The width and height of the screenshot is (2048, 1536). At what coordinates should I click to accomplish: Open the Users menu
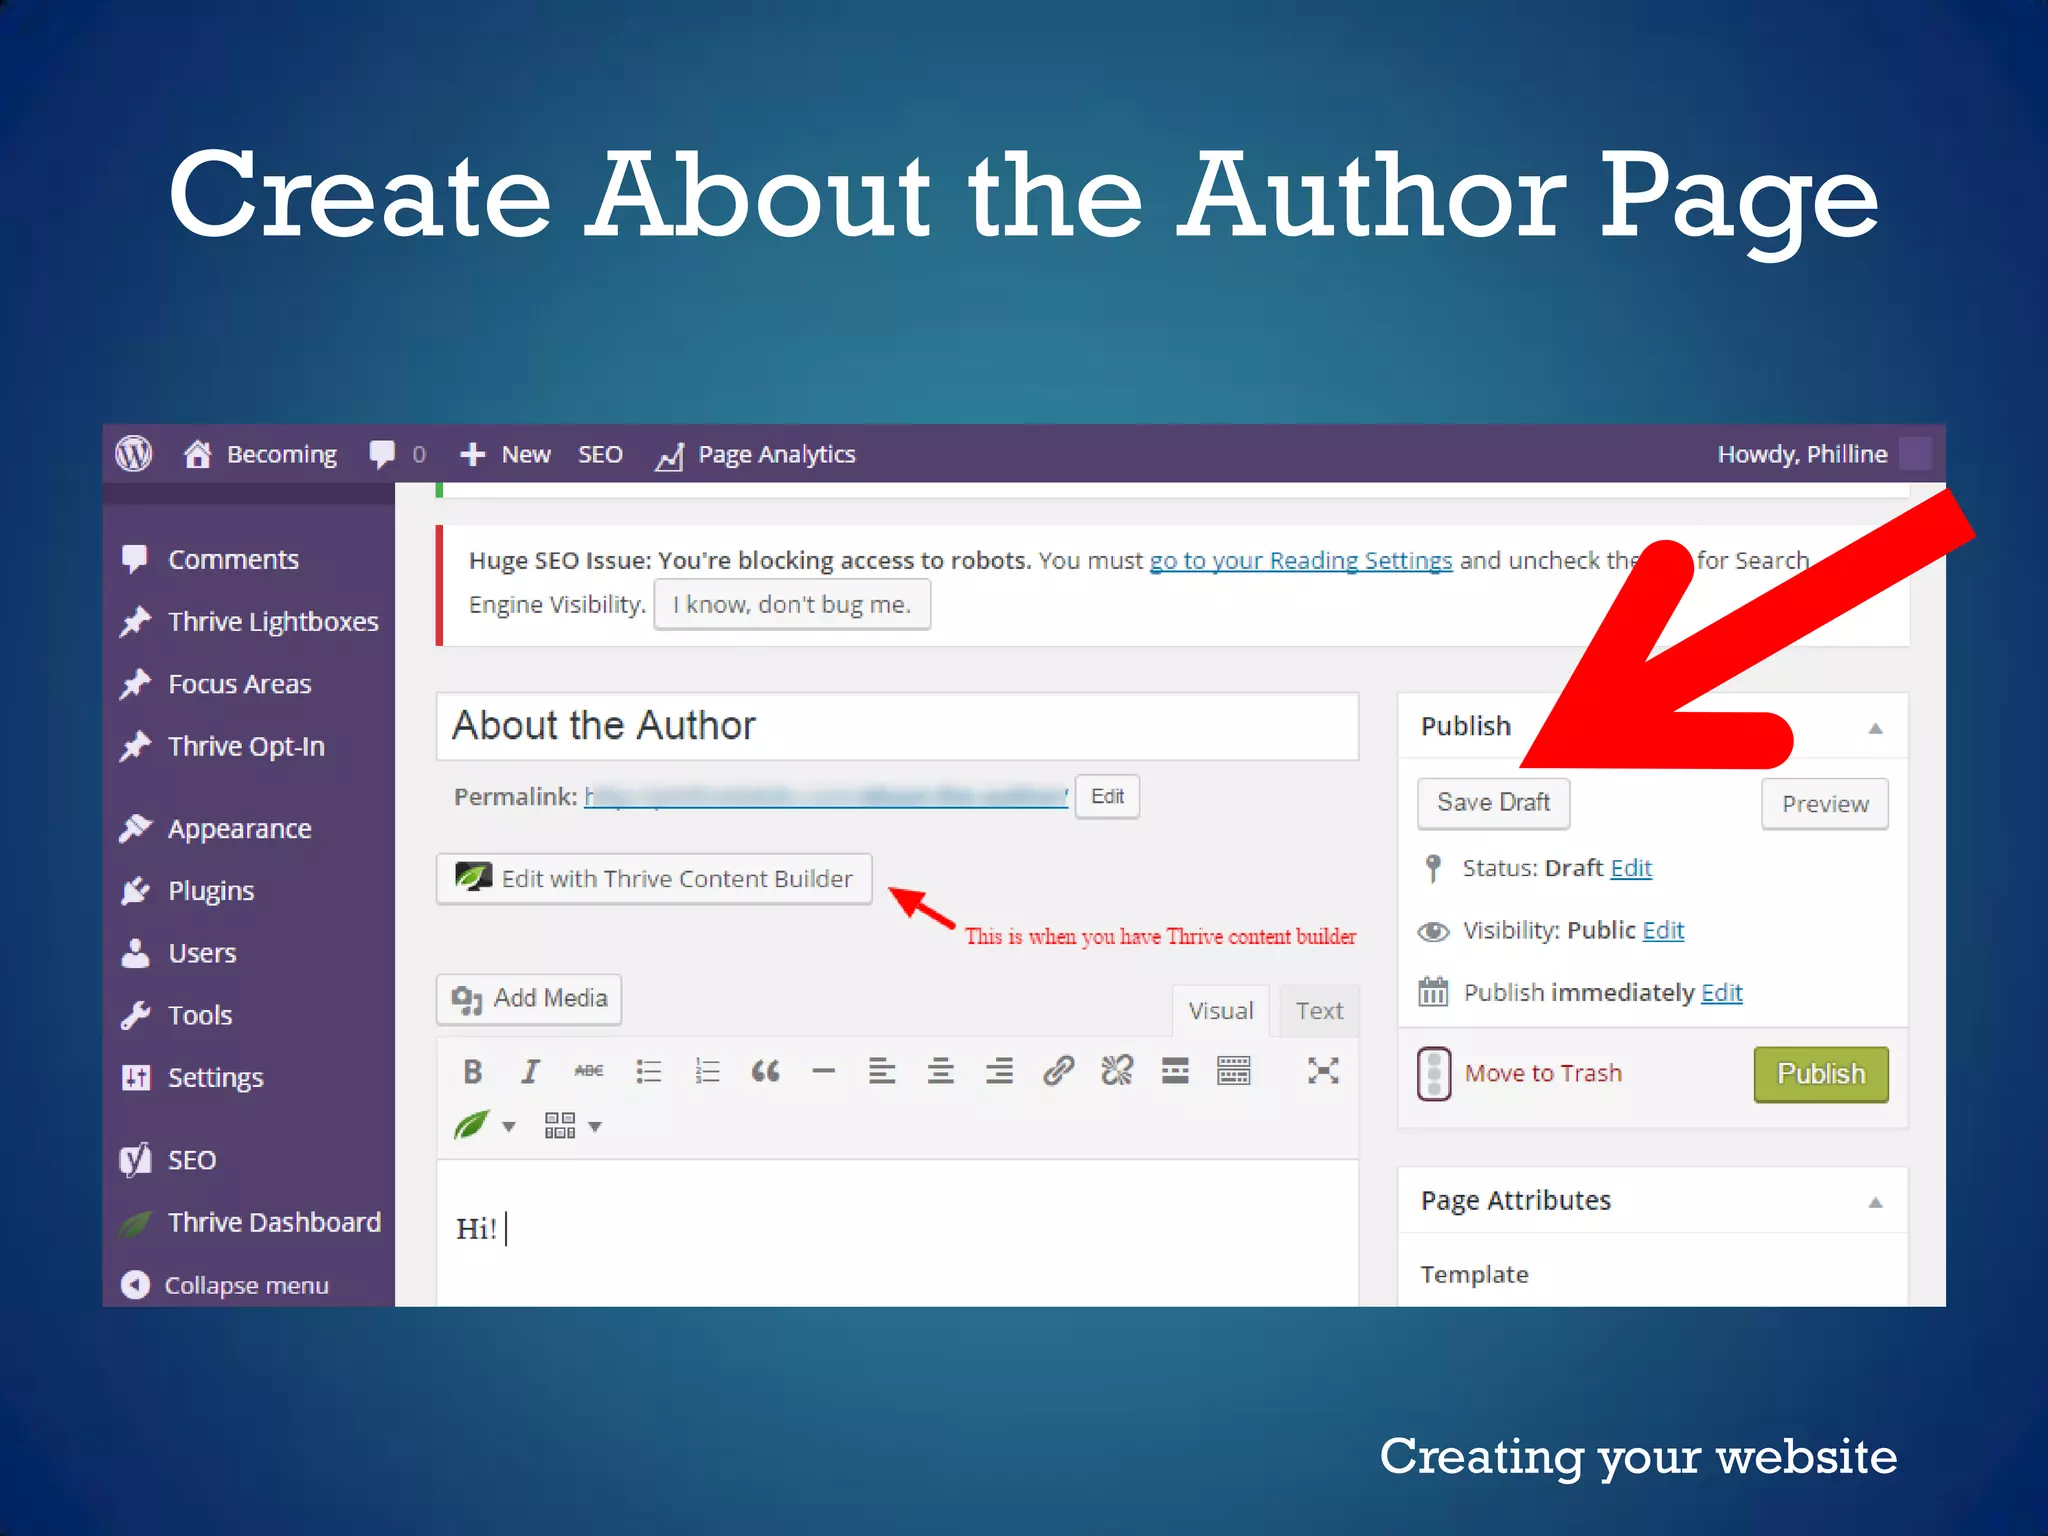(249, 953)
